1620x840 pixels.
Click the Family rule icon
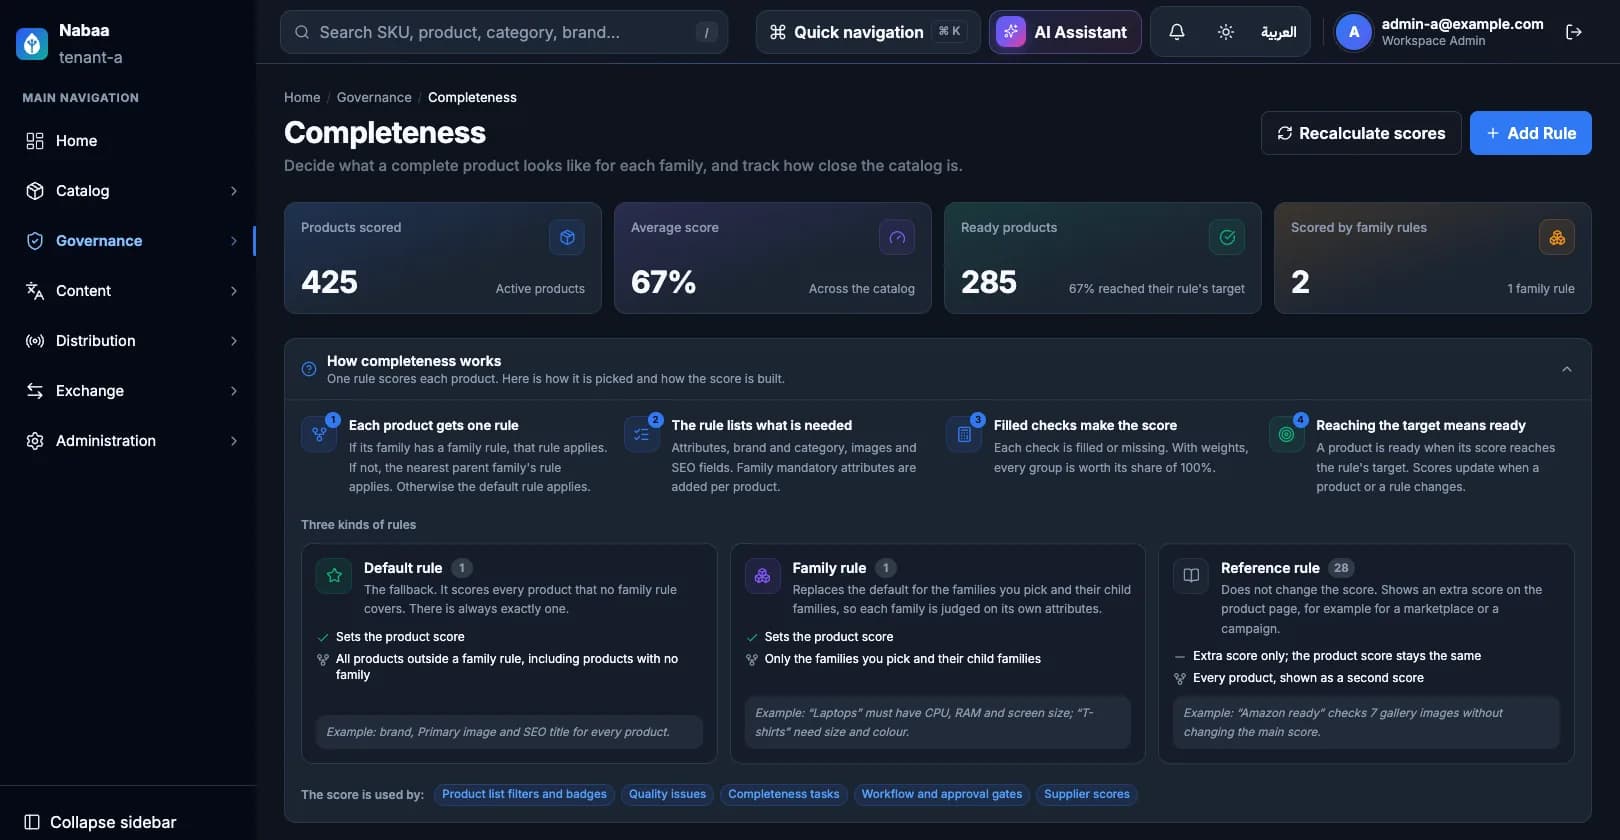tap(763, 576)
